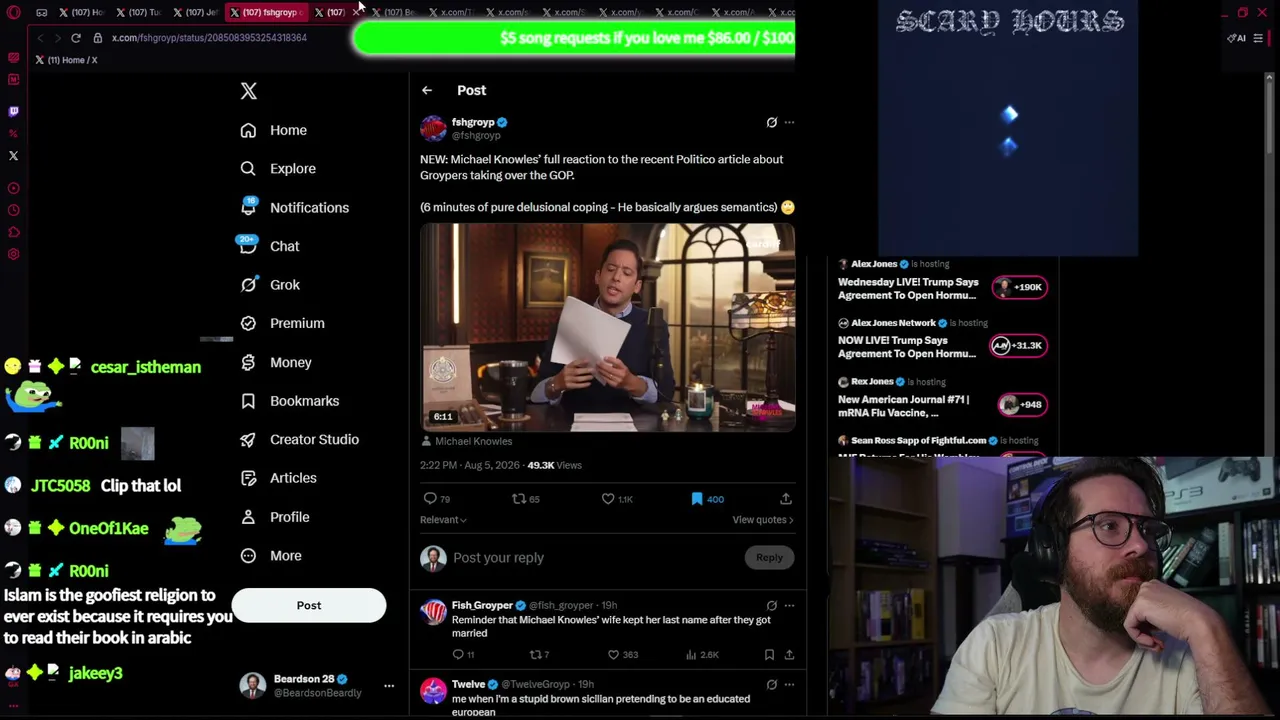Toggle bookmark on post with 400 bookmarks
Image resolution: width=1280 pixels, height=720 pixels.
707,499
